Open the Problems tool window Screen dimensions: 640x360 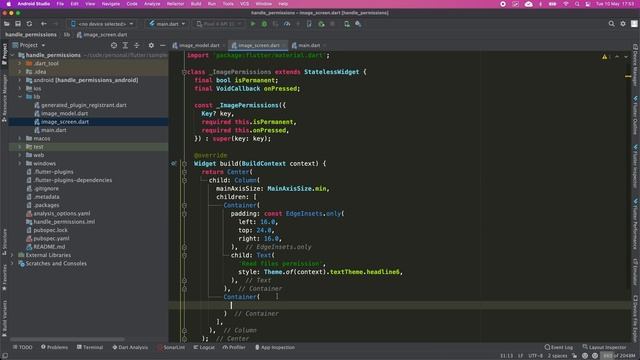pos(54,347)
